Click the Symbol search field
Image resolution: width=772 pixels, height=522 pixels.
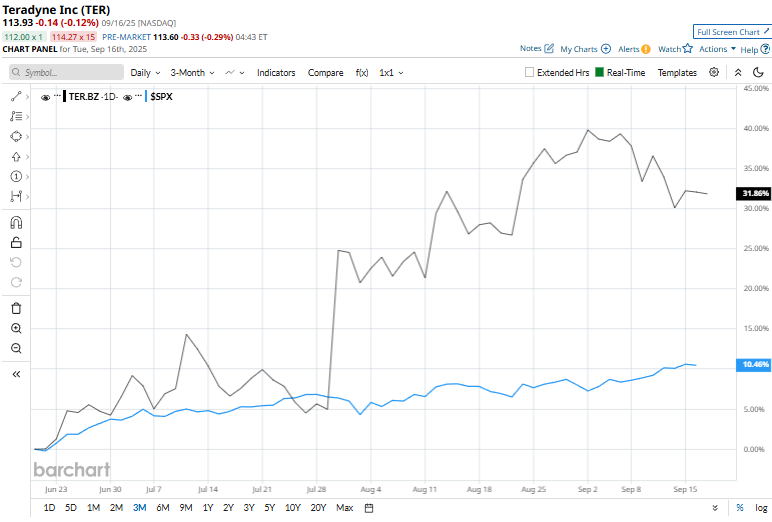tap(66, 72)
